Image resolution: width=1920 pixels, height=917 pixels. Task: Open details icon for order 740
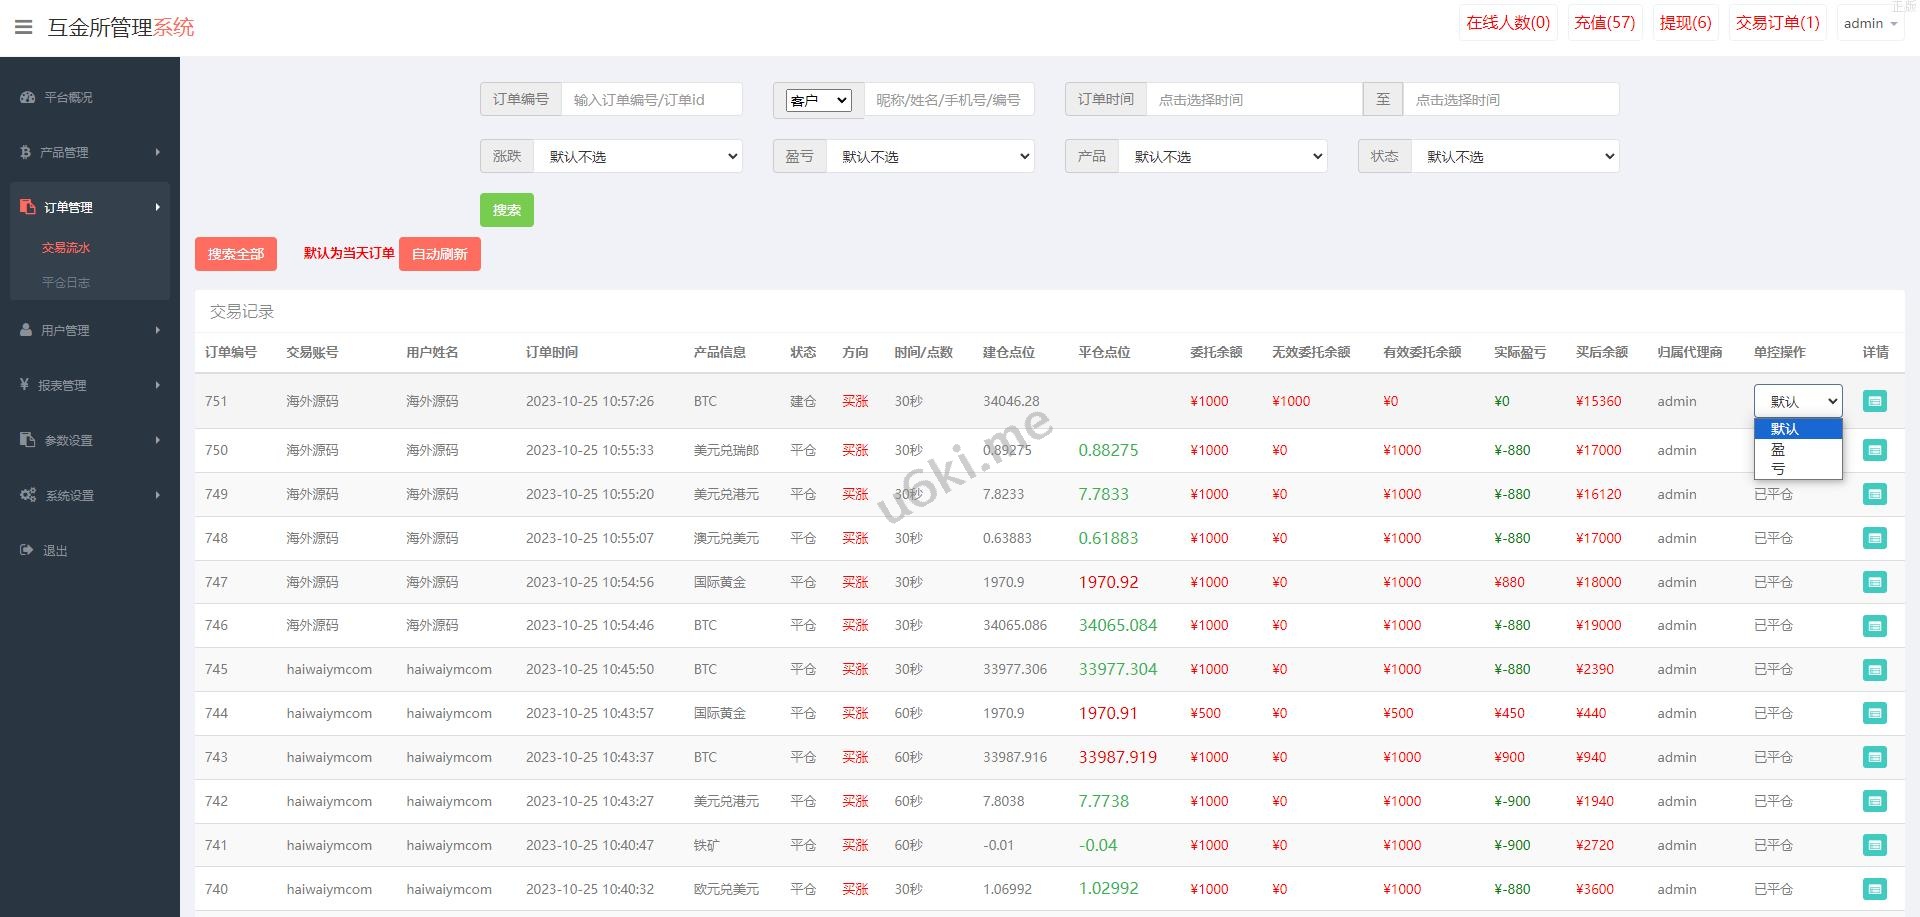click(1874, 889)
